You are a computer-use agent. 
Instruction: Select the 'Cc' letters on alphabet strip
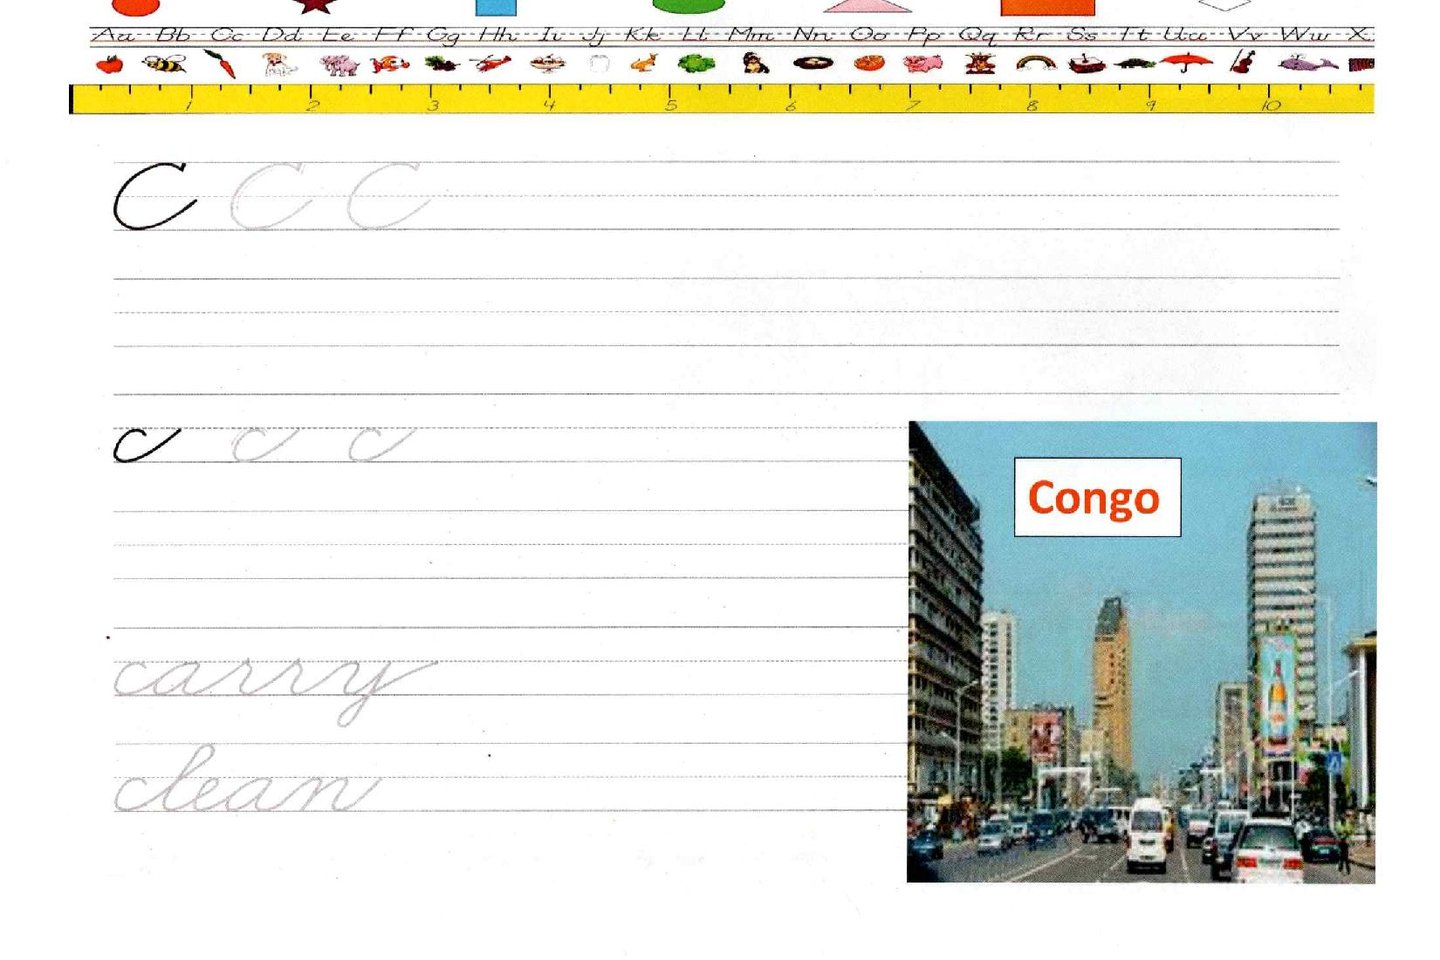click(x=226, y=35)
